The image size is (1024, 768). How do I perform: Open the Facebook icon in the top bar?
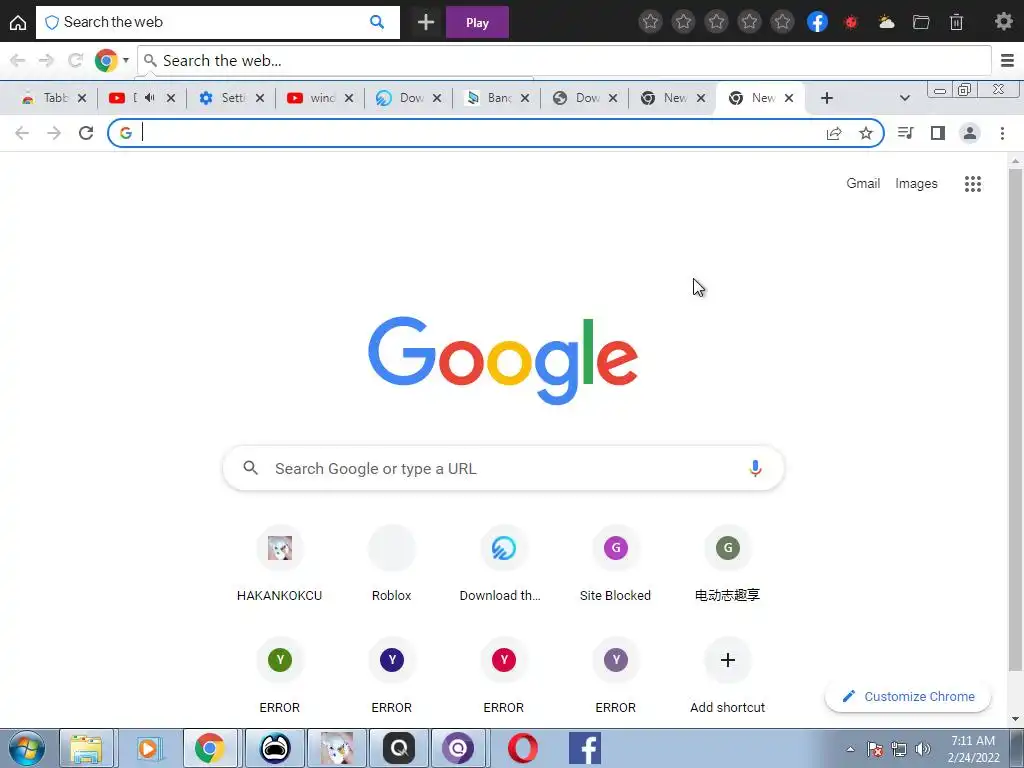pos(817,22)
